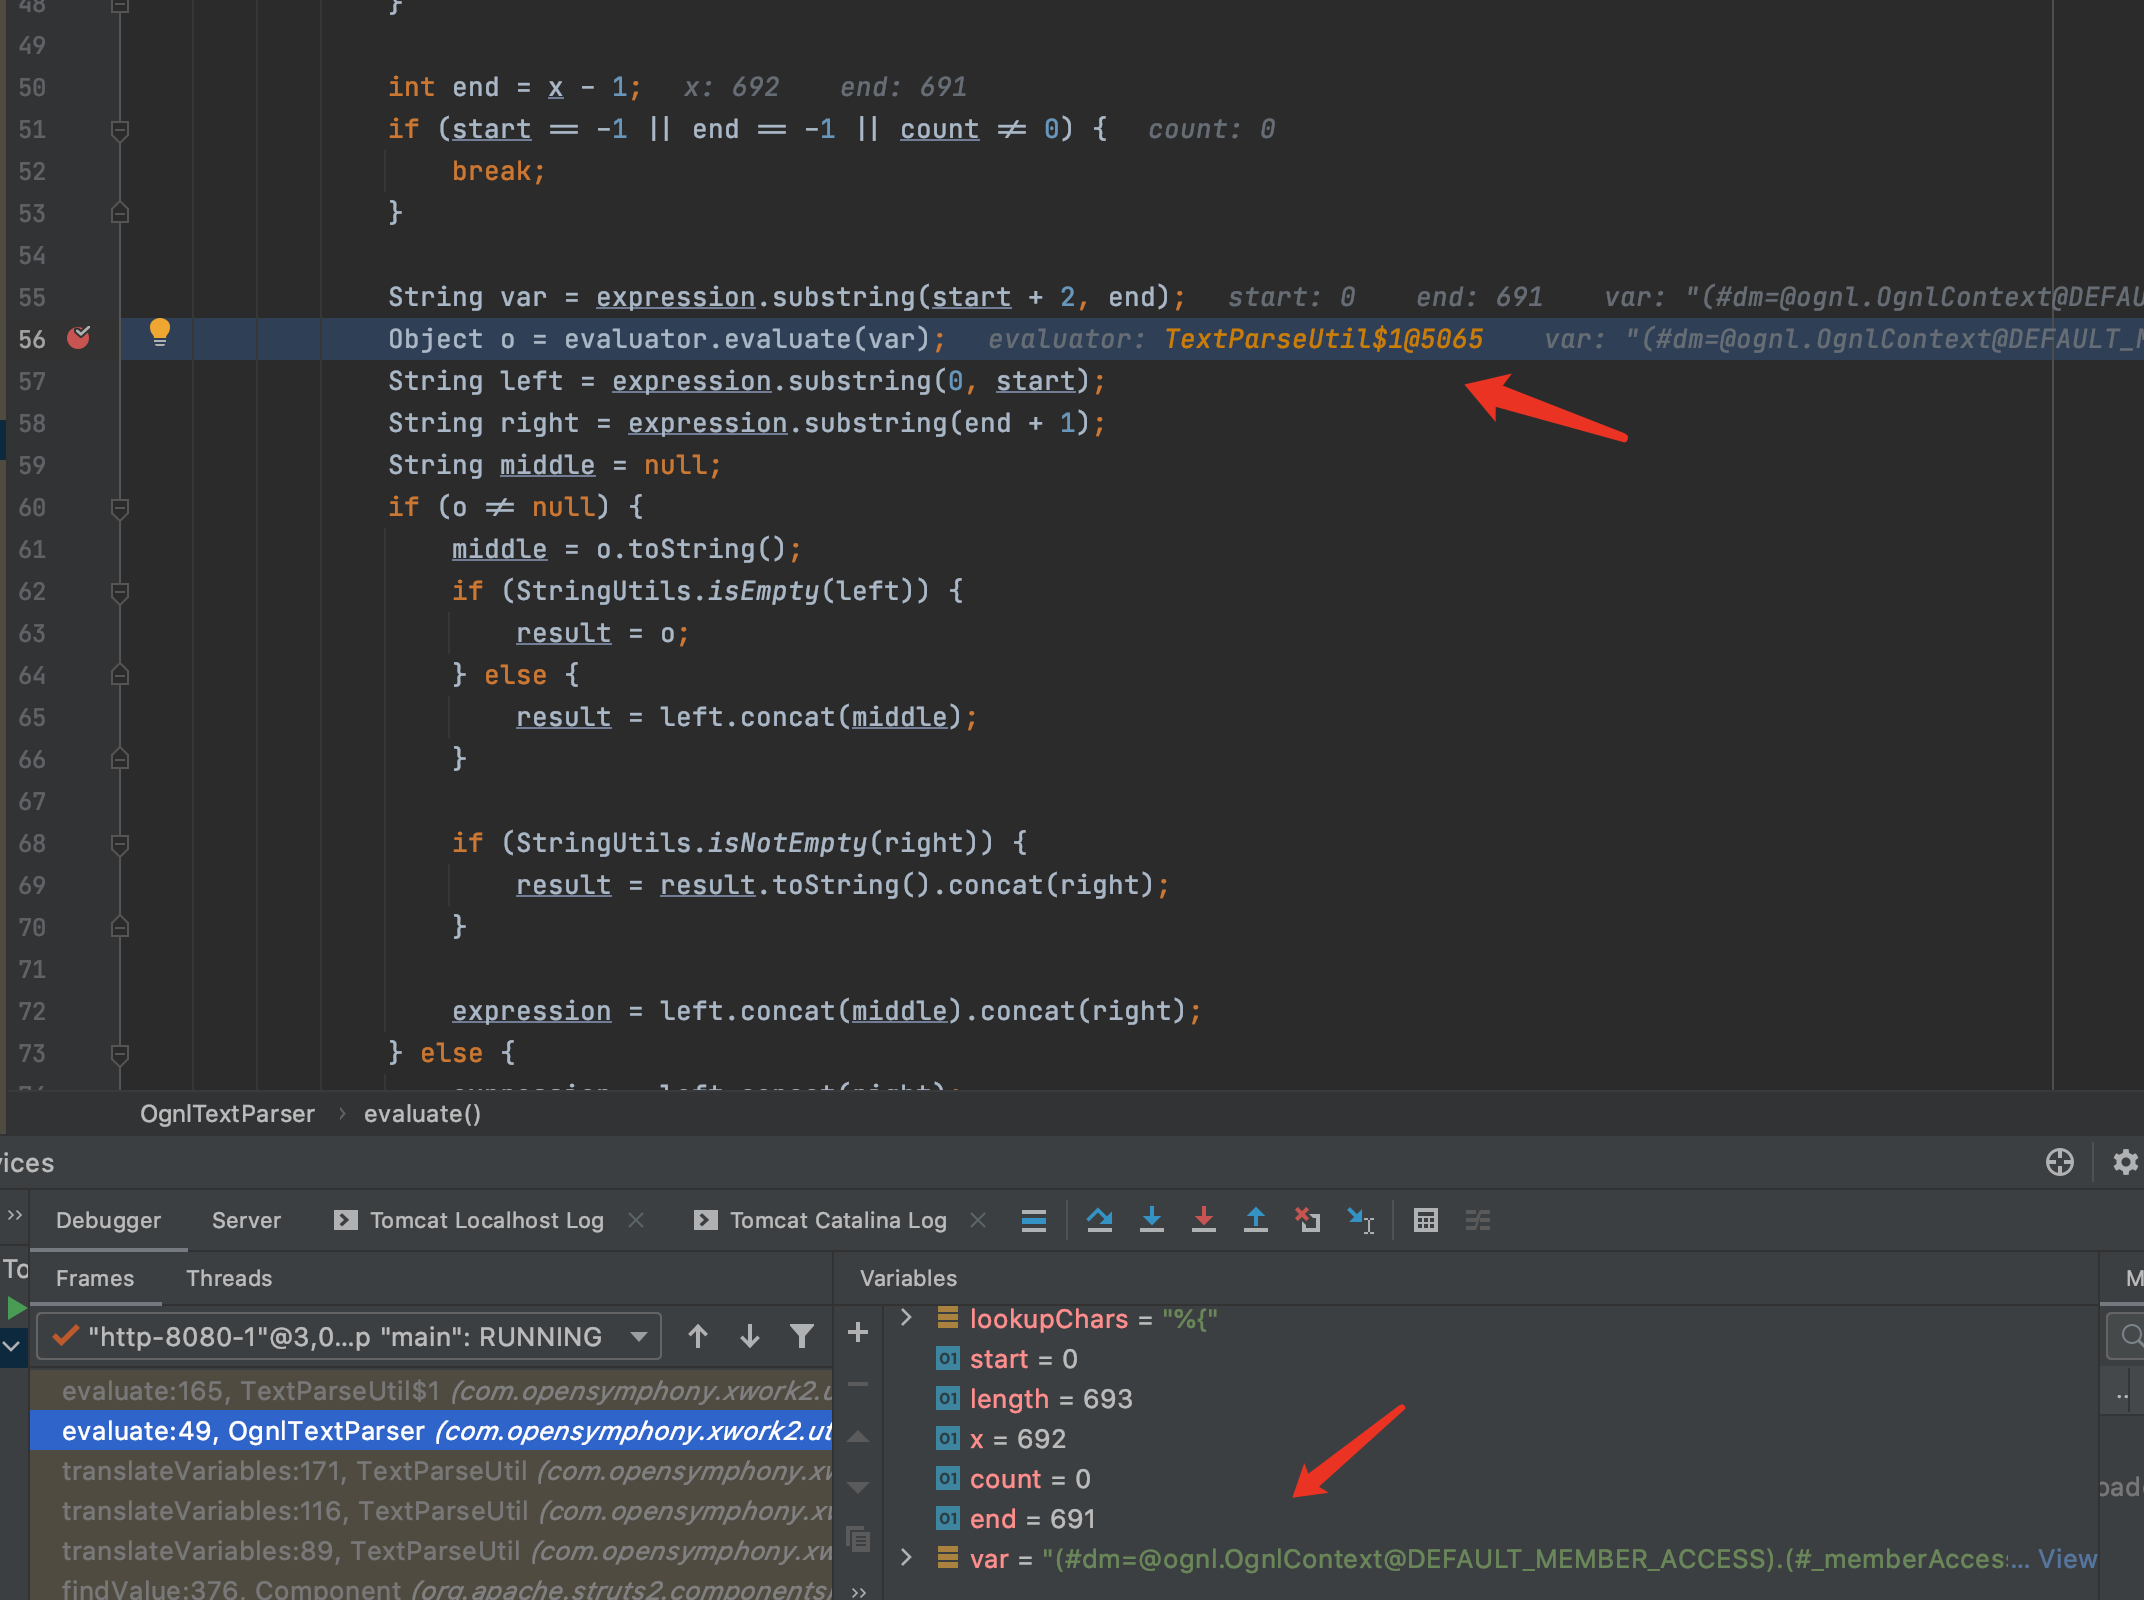The width and height of the screenshot is (2144, 1600).
Task: Remove watch with minus icon
Action: (x=858, y=1385)
